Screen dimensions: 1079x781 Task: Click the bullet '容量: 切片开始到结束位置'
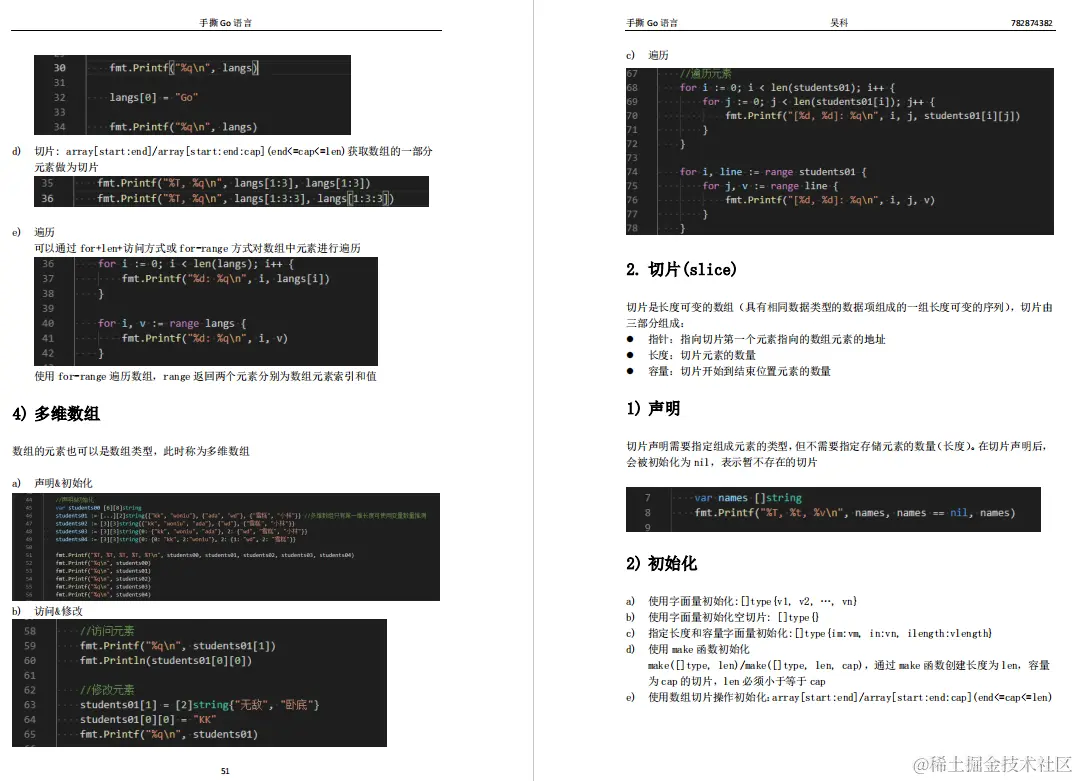tap(728, 370)
